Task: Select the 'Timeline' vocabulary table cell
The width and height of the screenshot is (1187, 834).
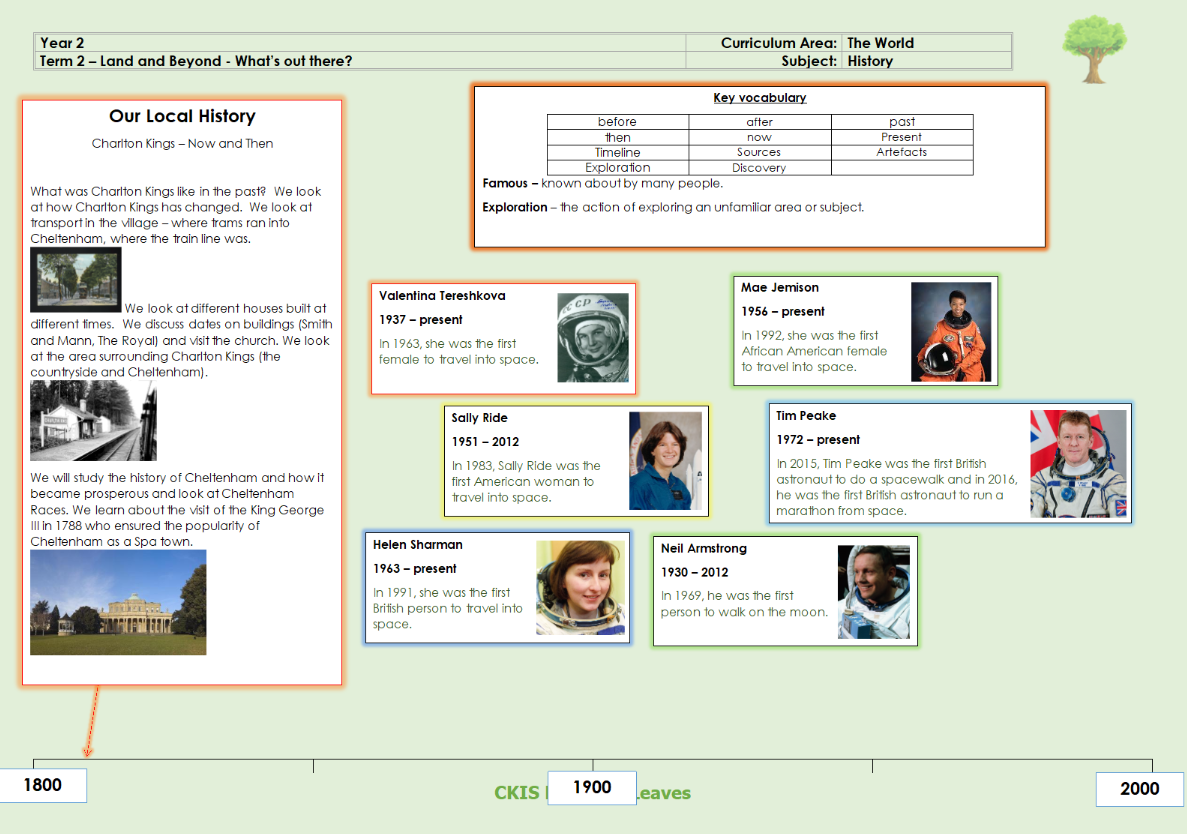Action: 617,152
